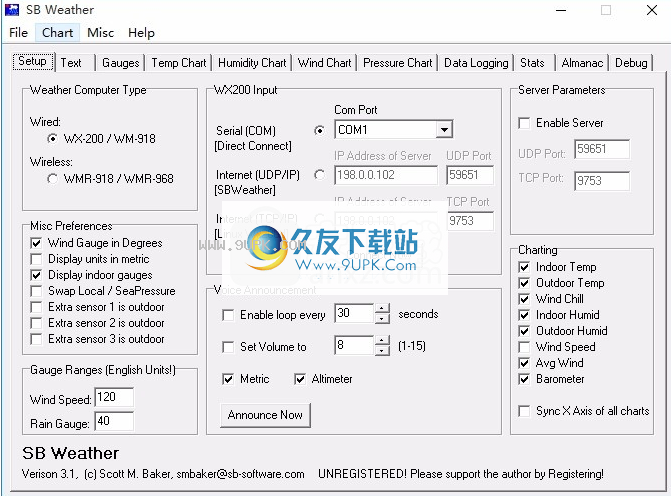Screen dimensions: 671x496
Task: Toggle Display indoor gauges checkbox
Action: click(36, 275)
